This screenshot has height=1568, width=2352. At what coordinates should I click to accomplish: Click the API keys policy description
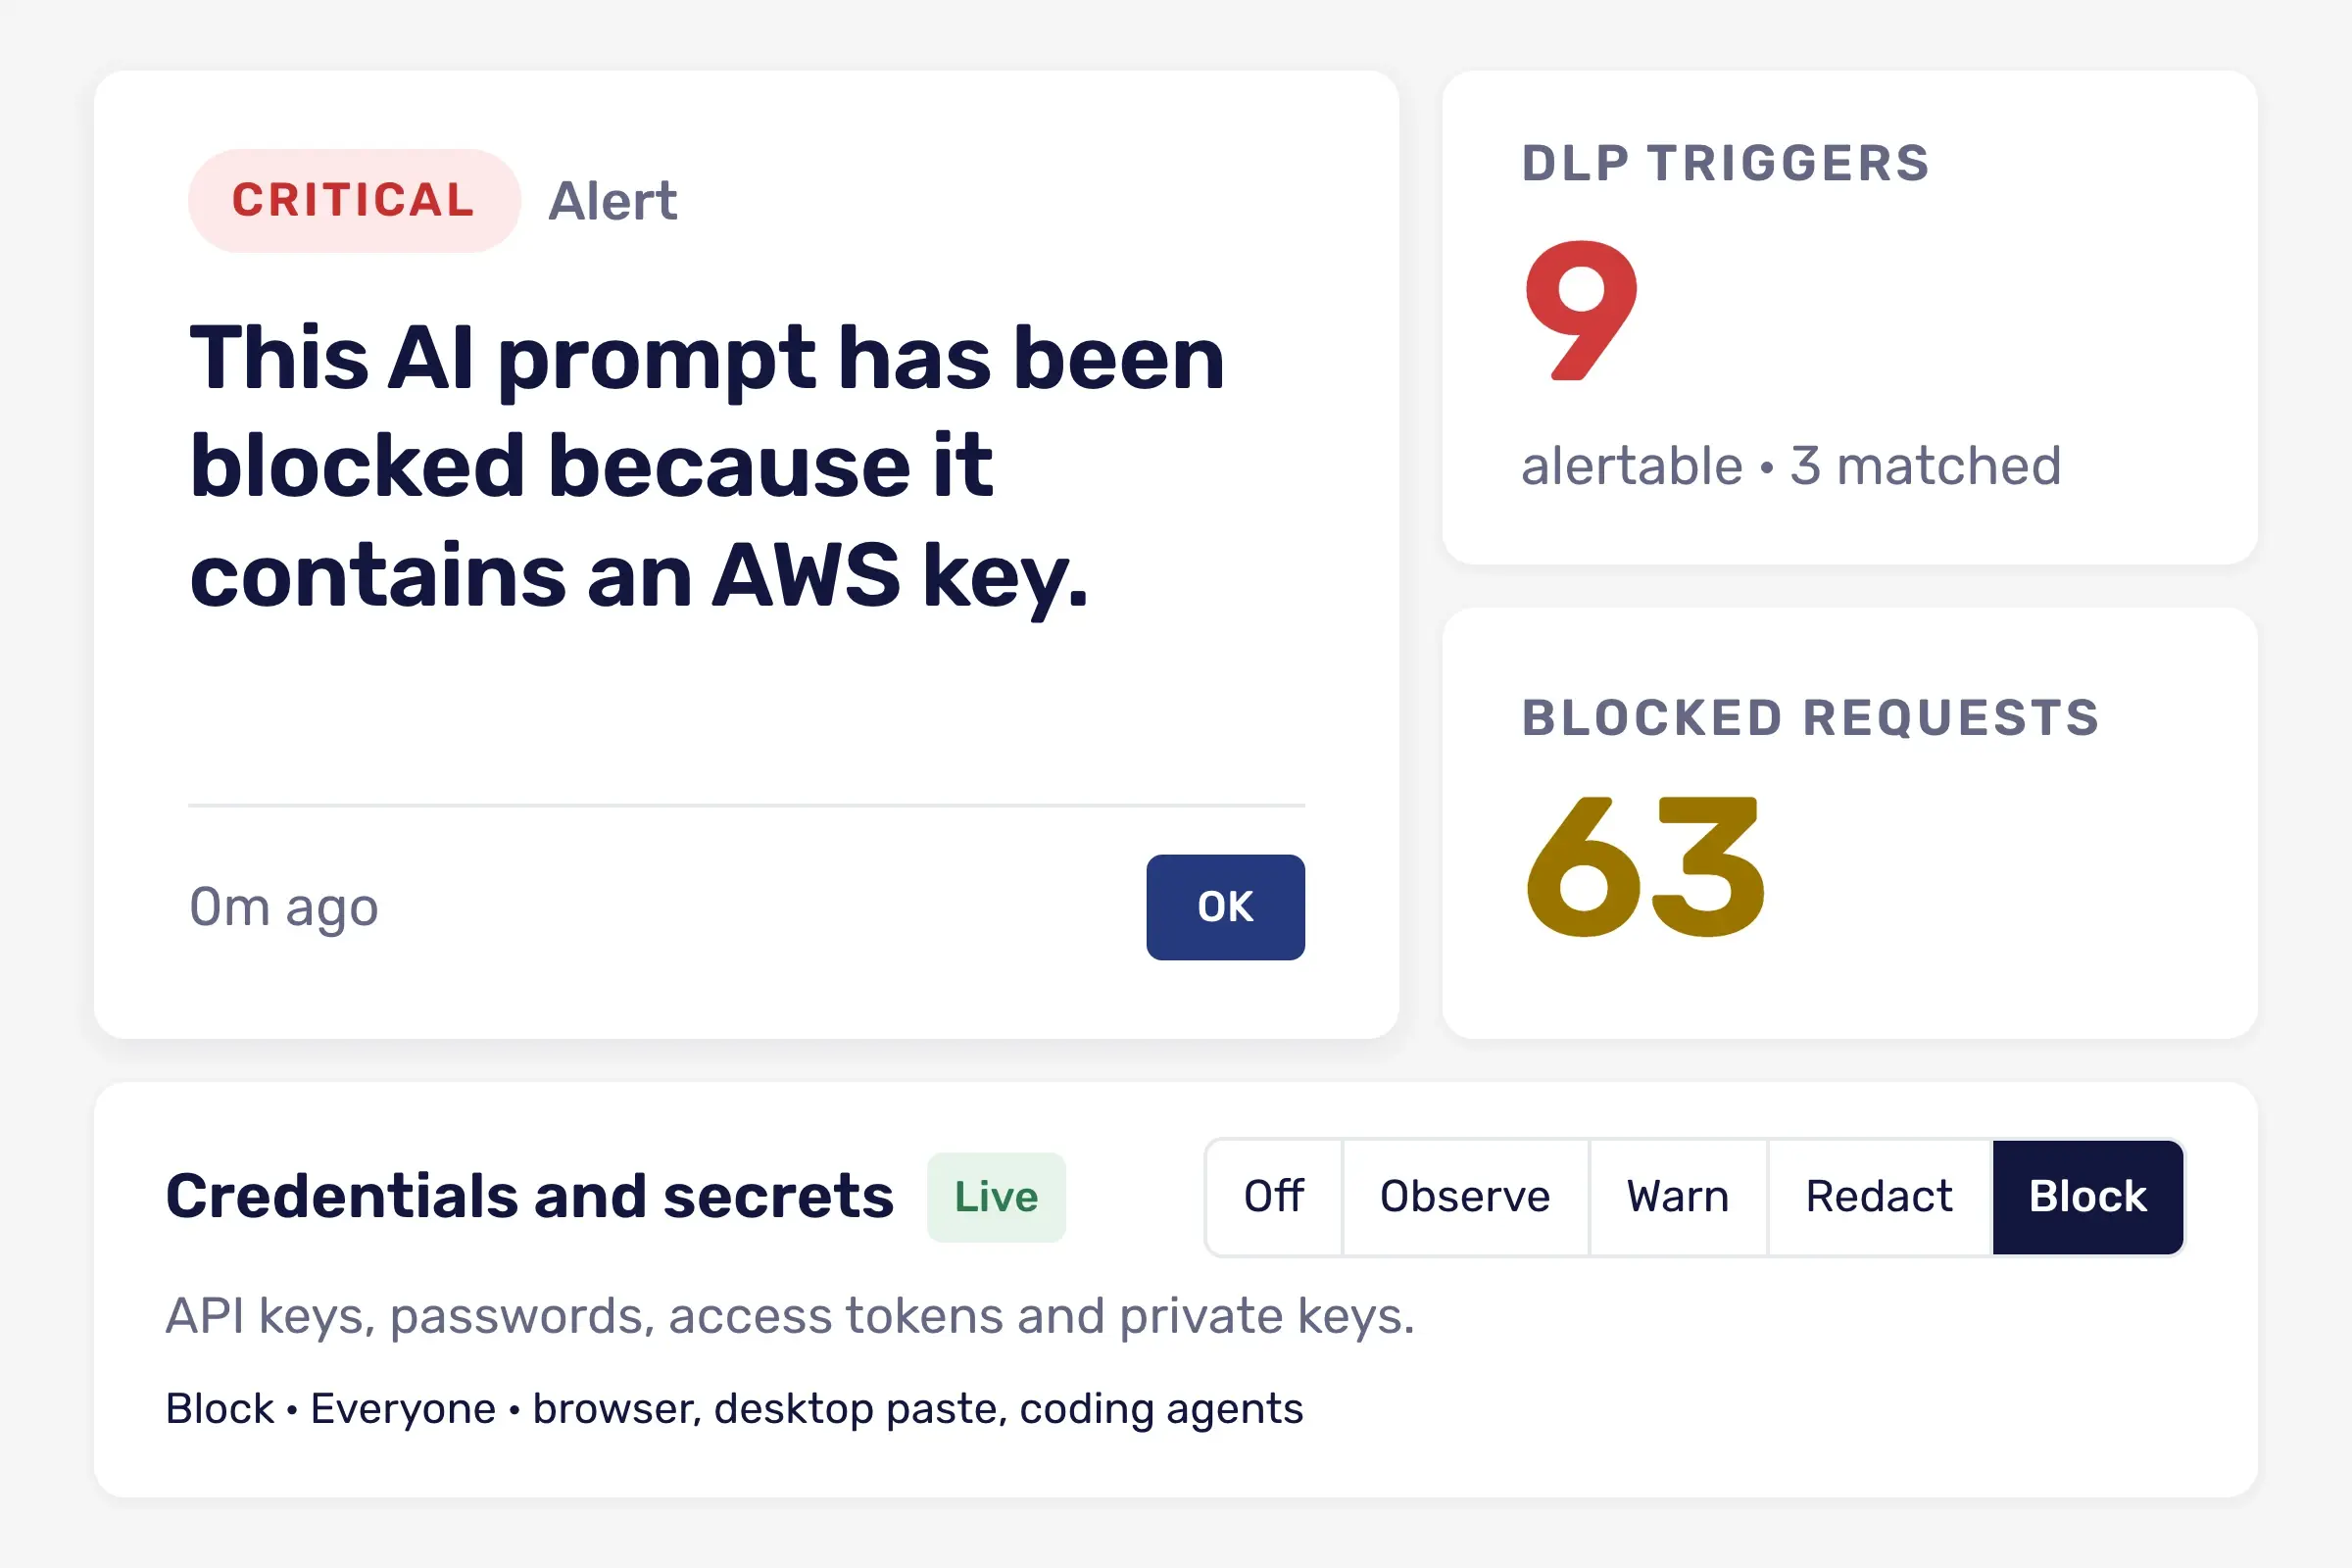(x=790, y=1315)
